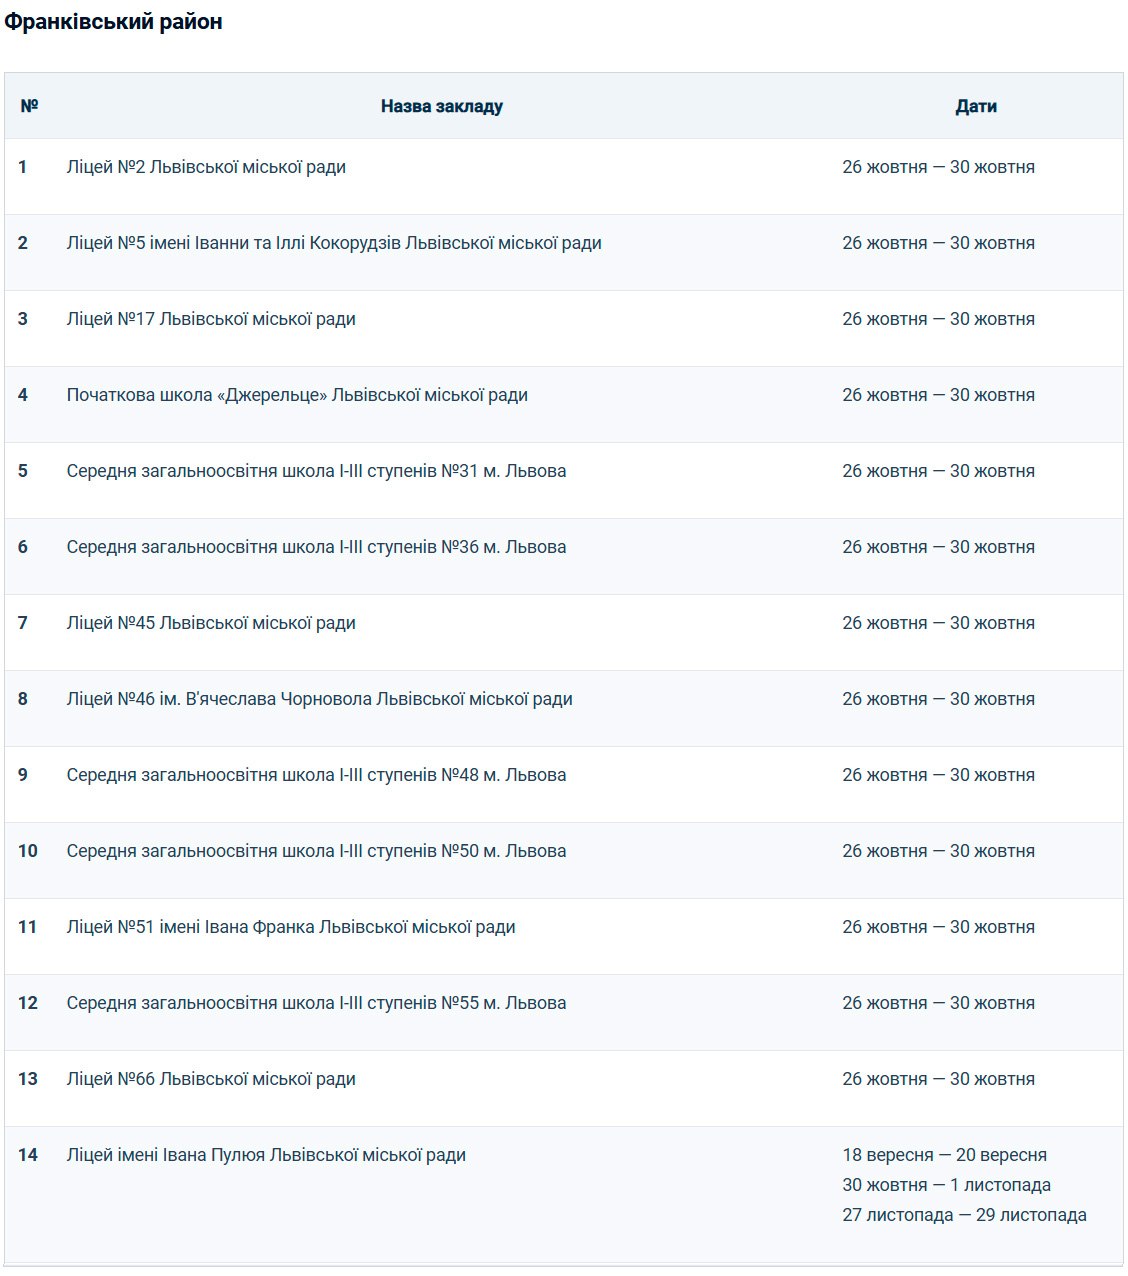Select Ліцей №51 імені Івана Франка
The image size is (1128, 1276).
(x=291, y=927)
